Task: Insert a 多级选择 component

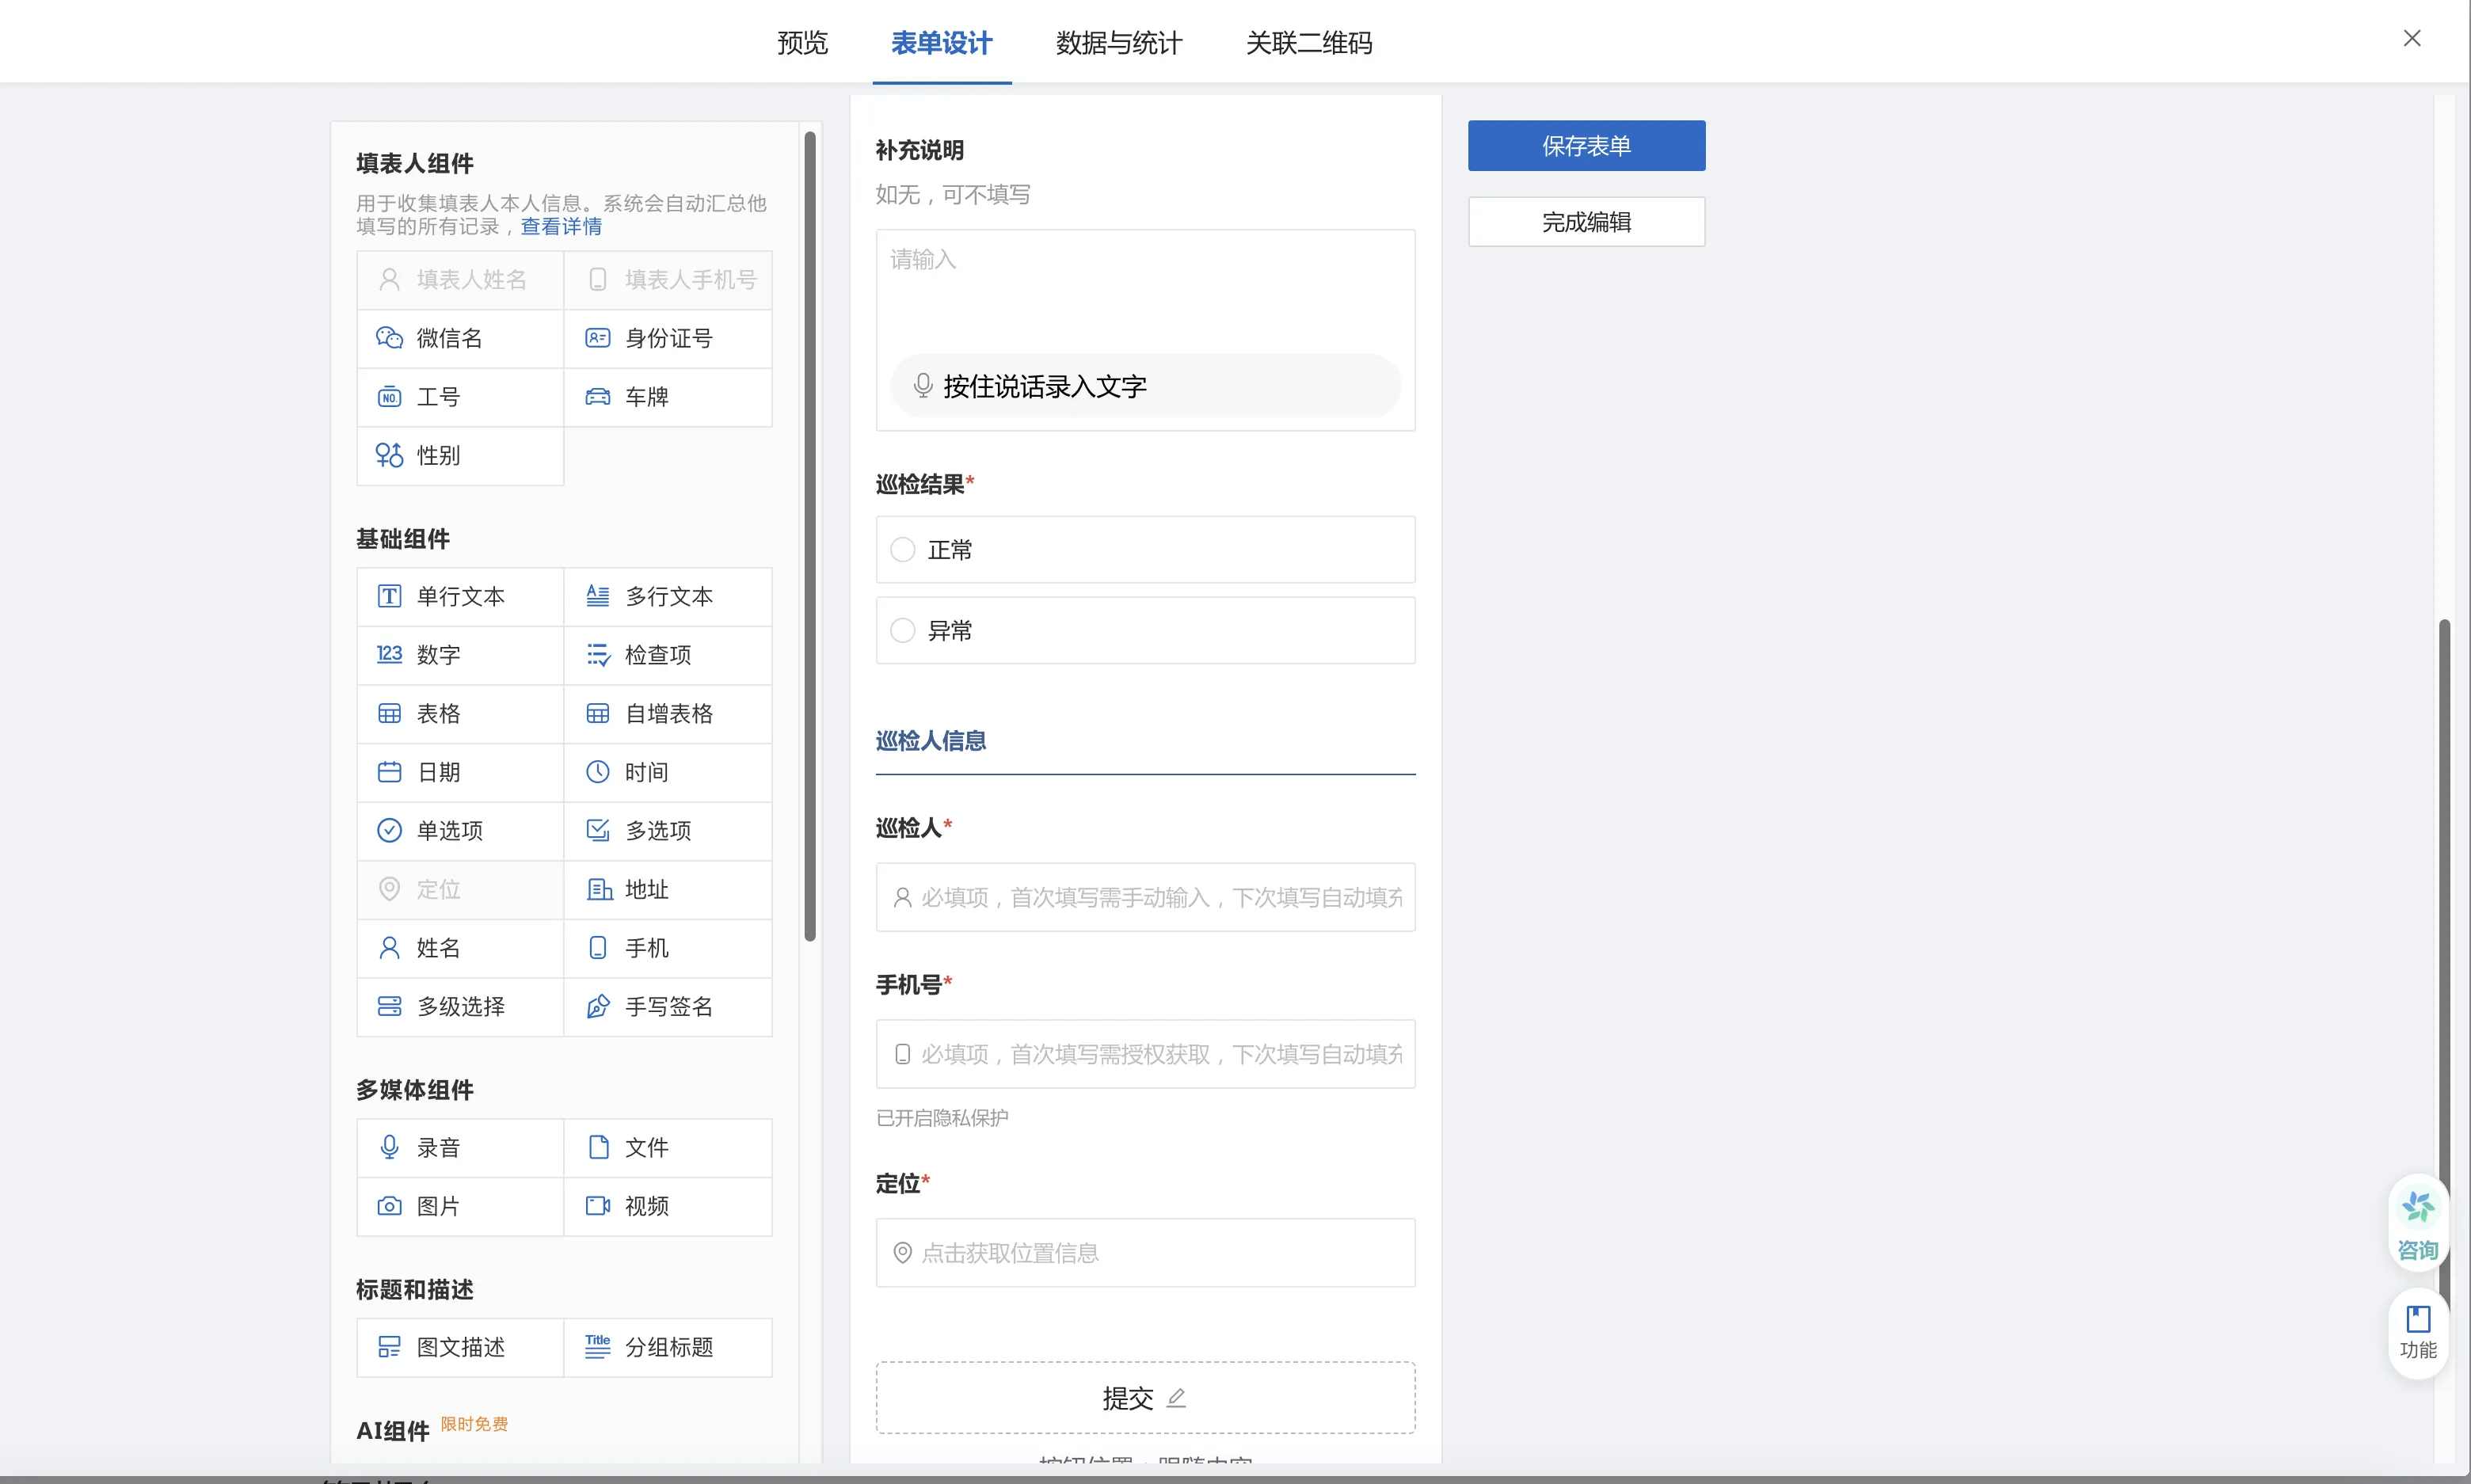Action: pos(460,1006)
